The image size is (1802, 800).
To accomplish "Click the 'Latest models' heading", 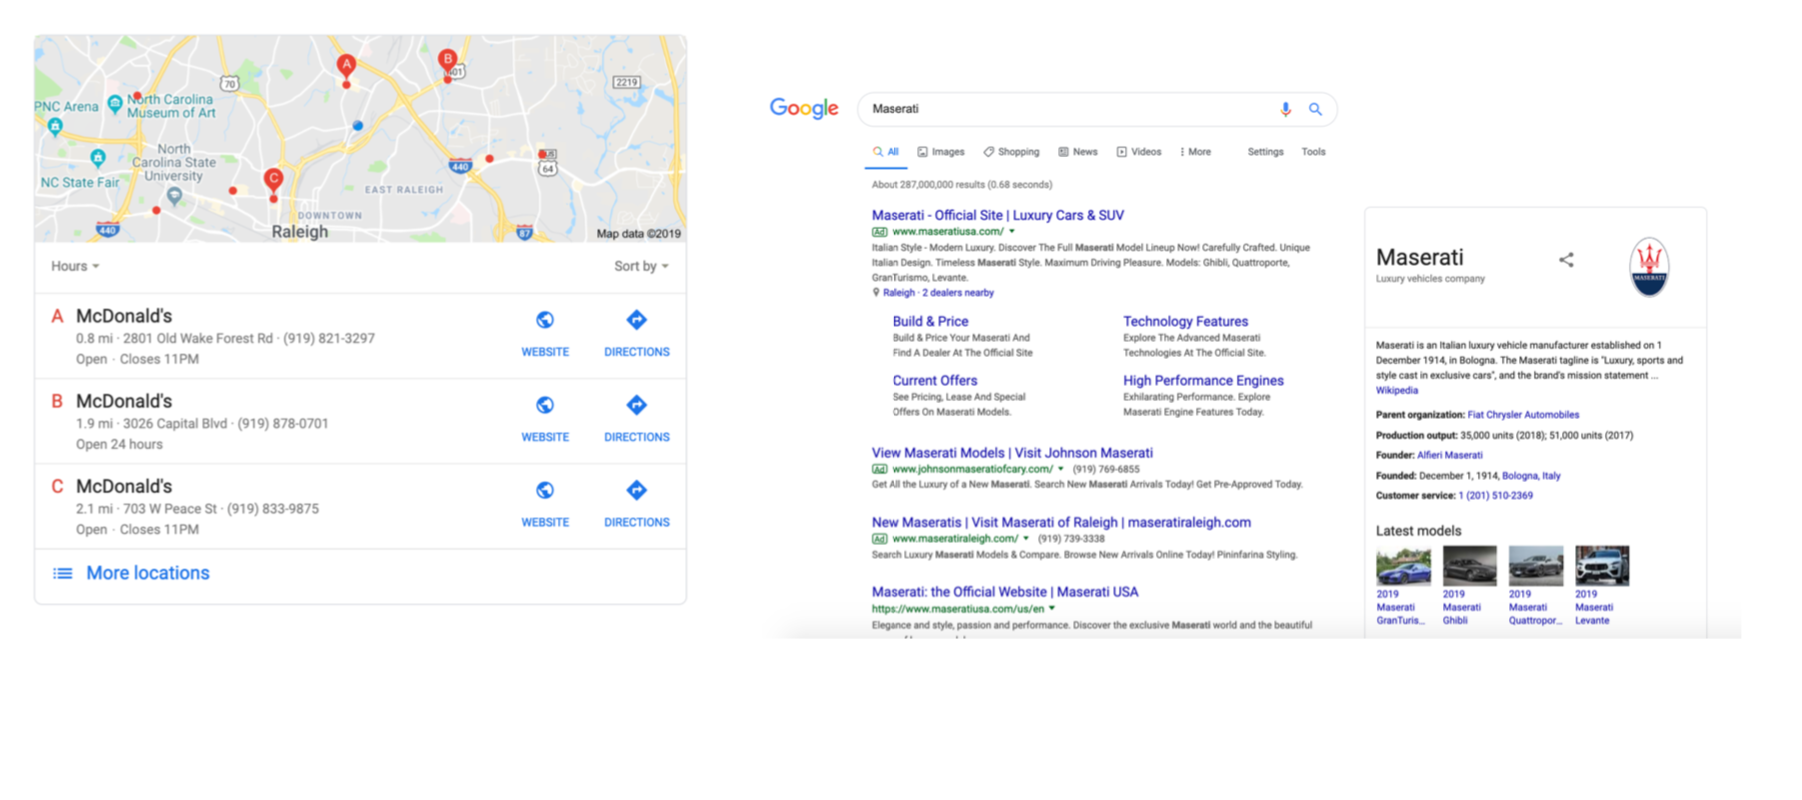I will (1418, 531).
